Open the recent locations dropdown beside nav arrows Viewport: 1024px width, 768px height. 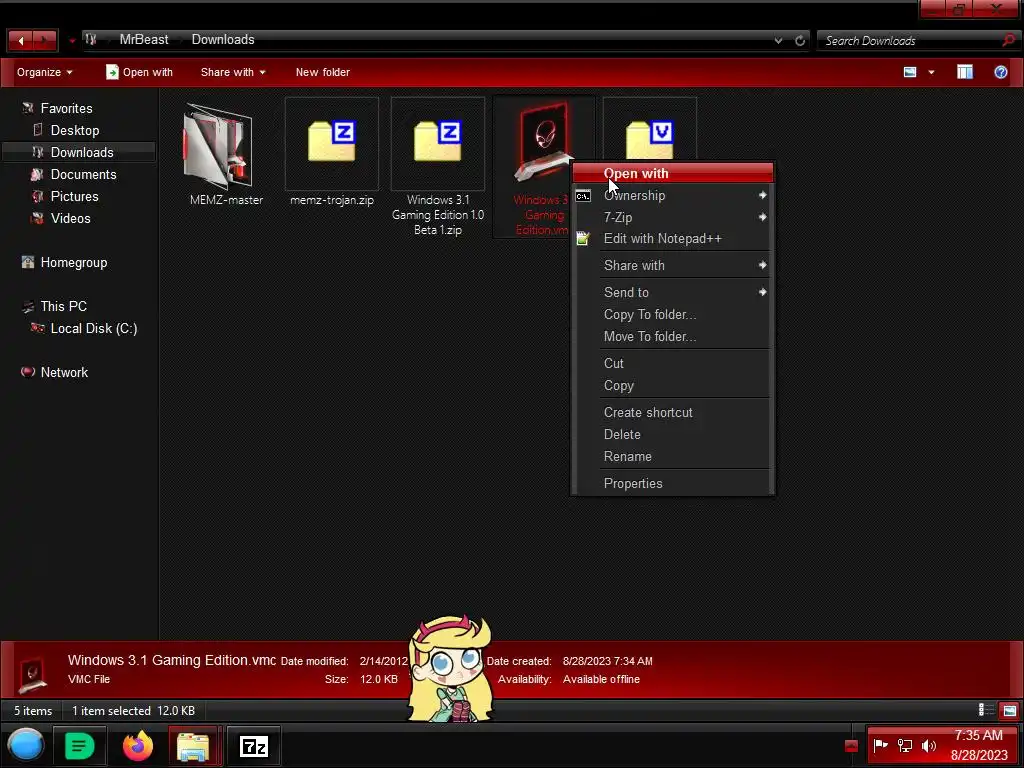point(72,41)
